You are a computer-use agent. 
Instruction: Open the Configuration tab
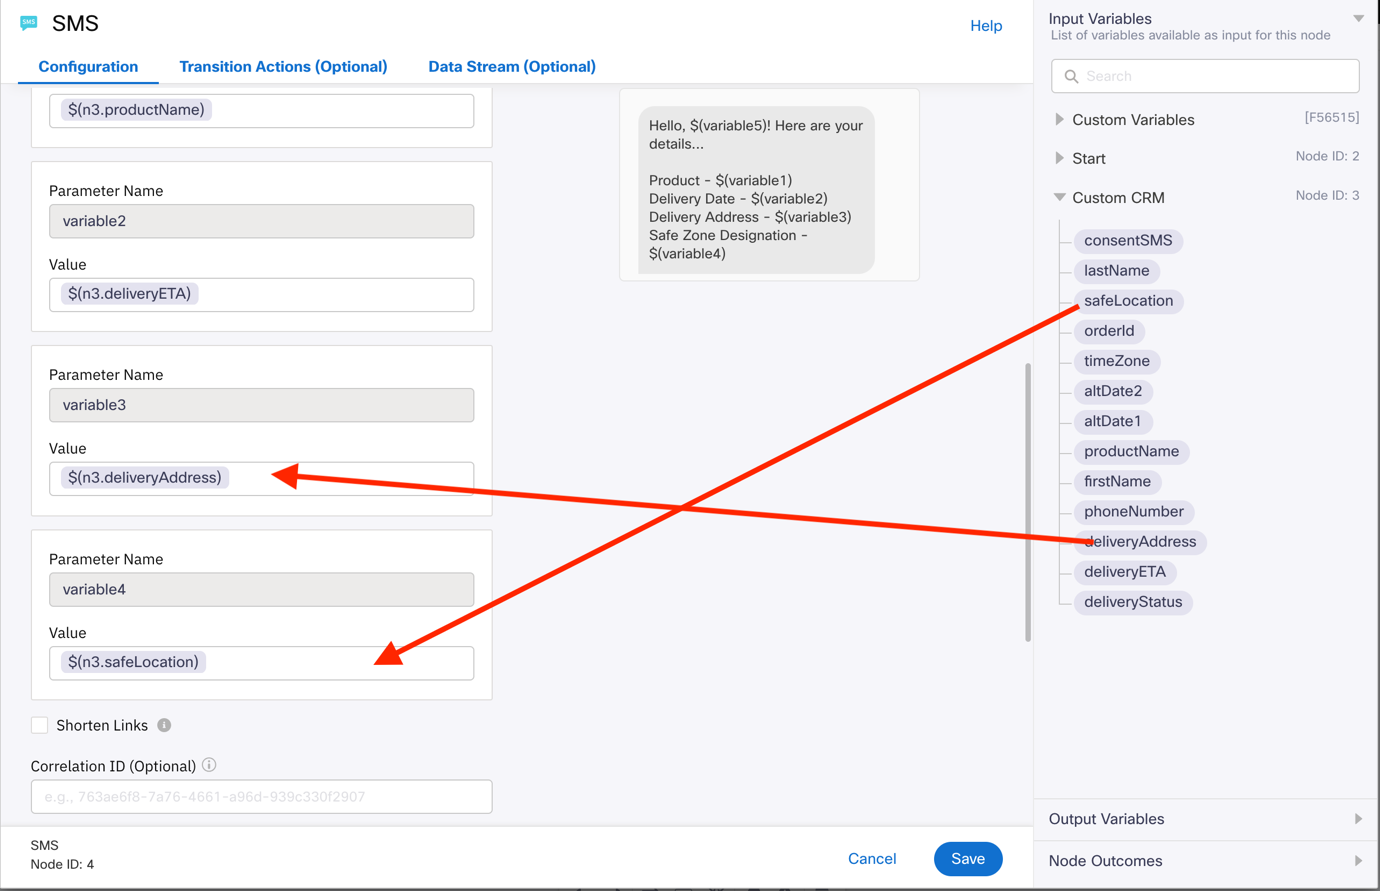pyautogui.click(x=88, y=67)
